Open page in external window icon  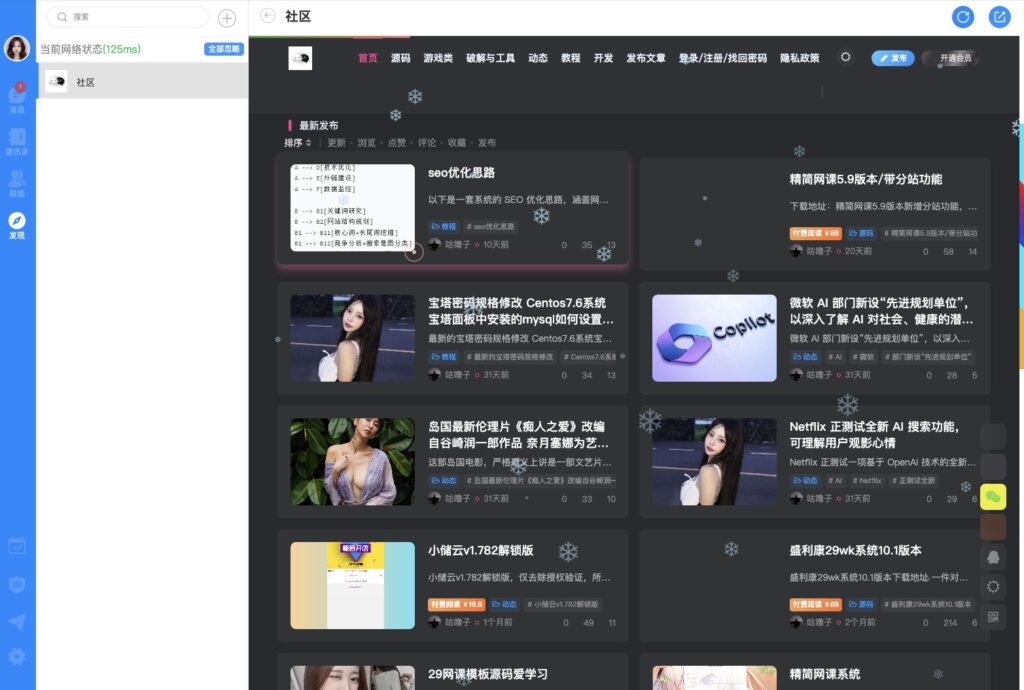click(x=999, y=16)
